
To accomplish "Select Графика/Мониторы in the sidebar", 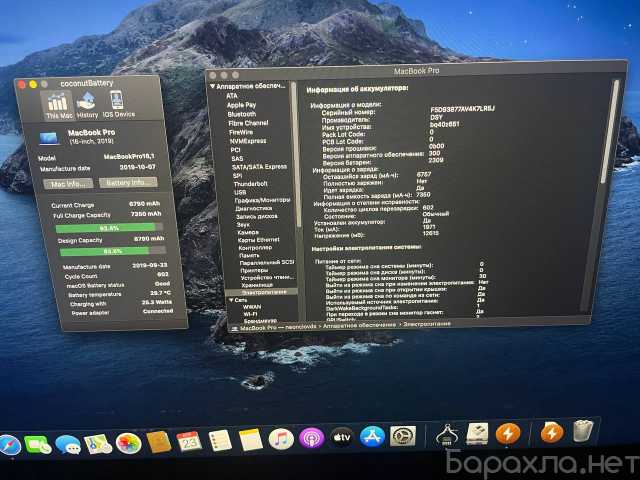I will (x=262, y=200).
